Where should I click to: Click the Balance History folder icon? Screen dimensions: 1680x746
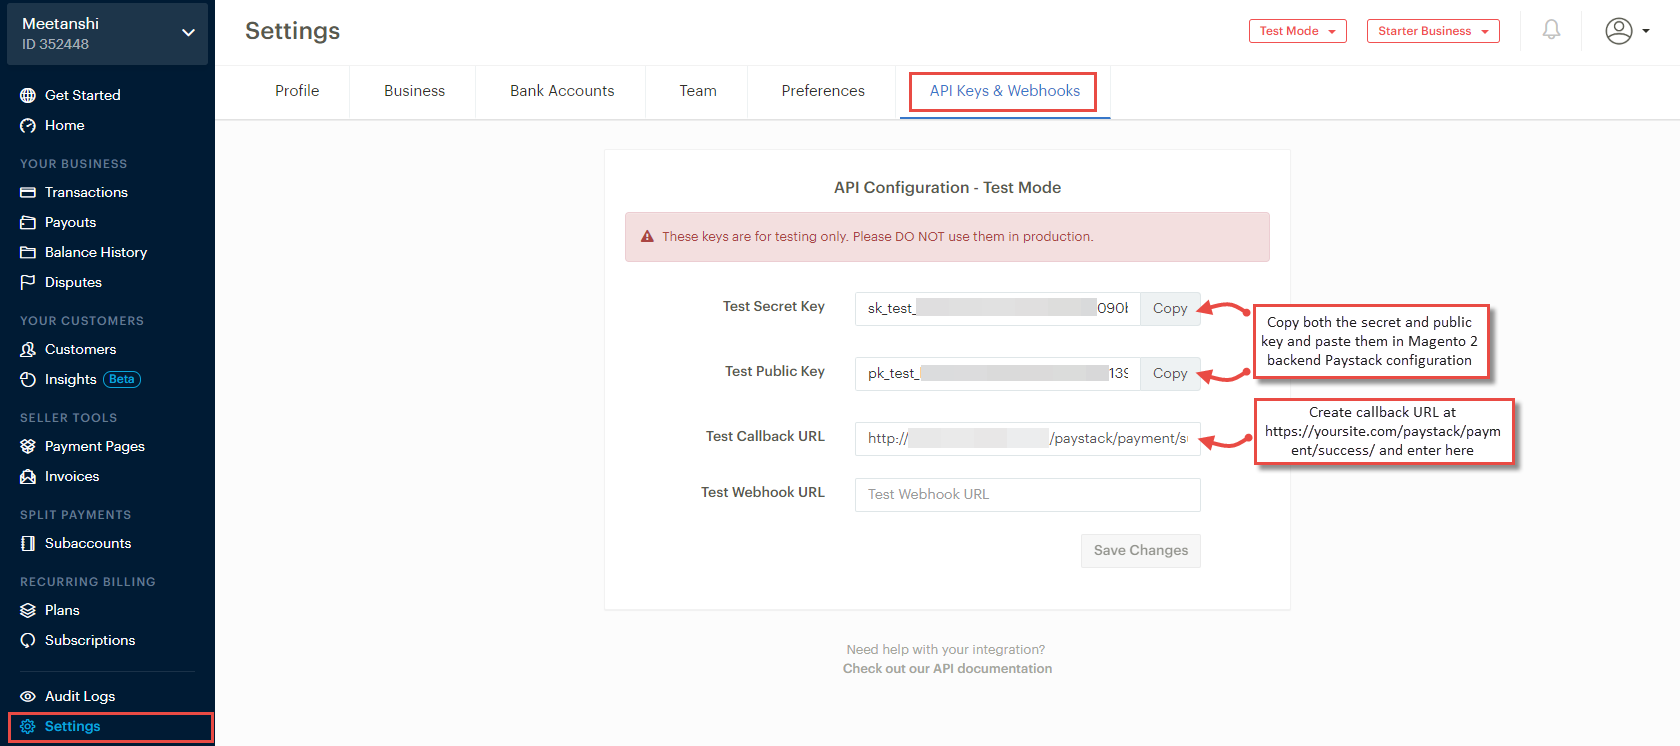[x=28, y=252]
